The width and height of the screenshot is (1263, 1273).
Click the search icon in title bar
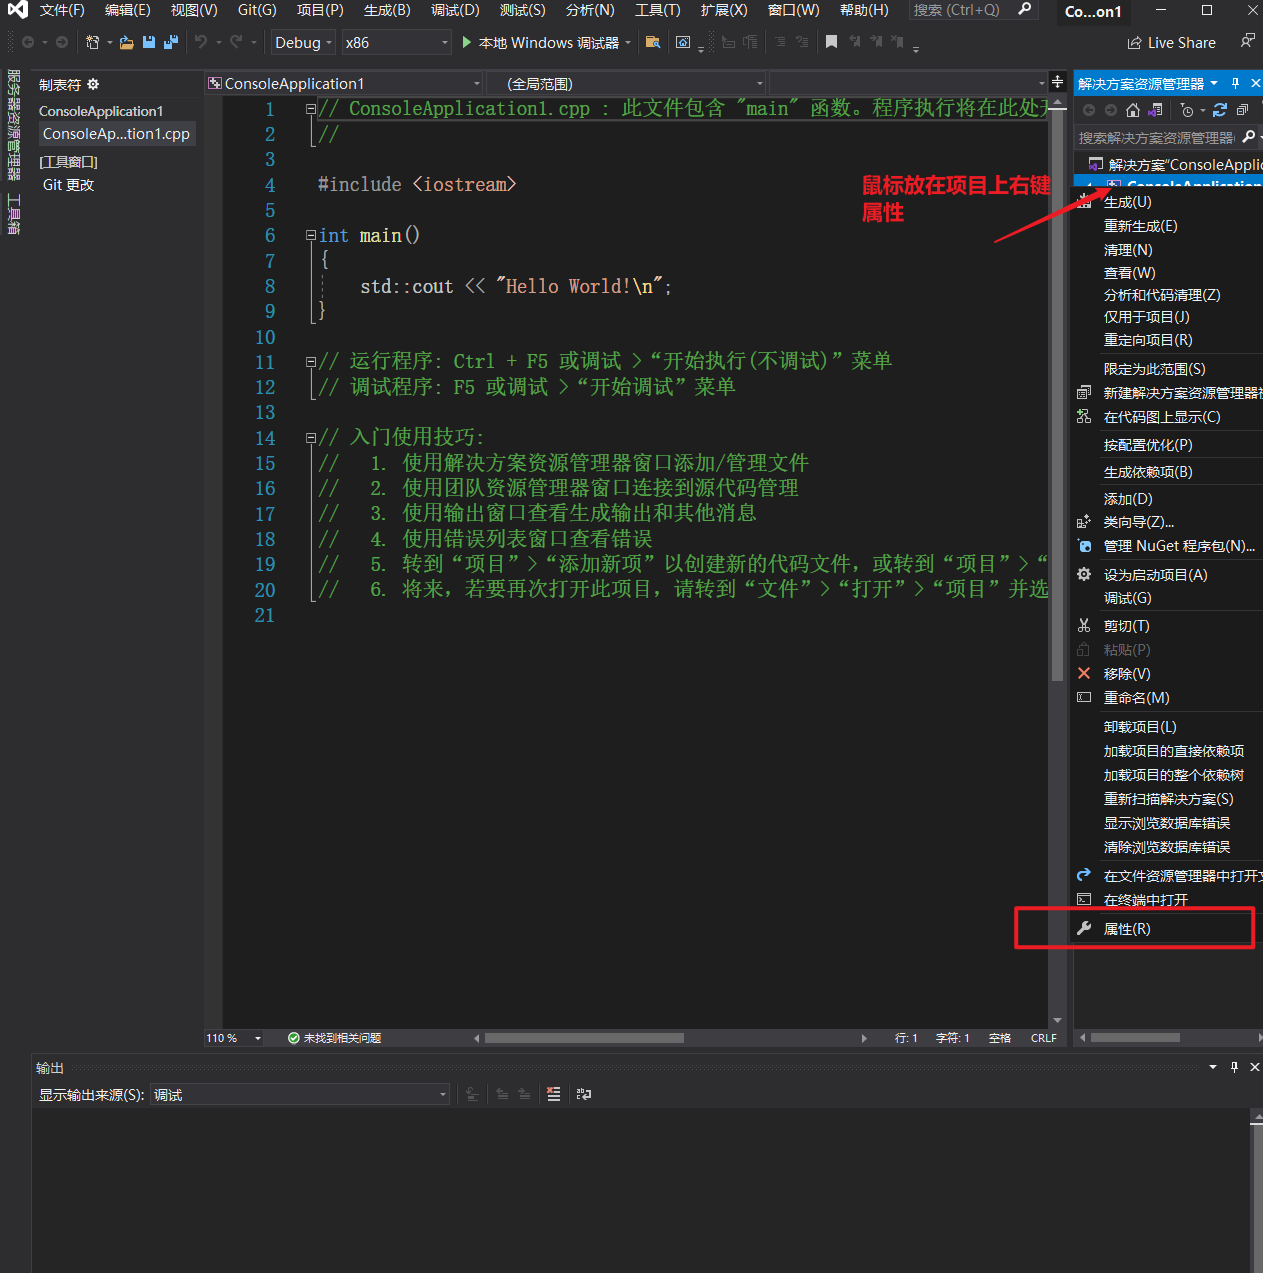coord(1025,9)
